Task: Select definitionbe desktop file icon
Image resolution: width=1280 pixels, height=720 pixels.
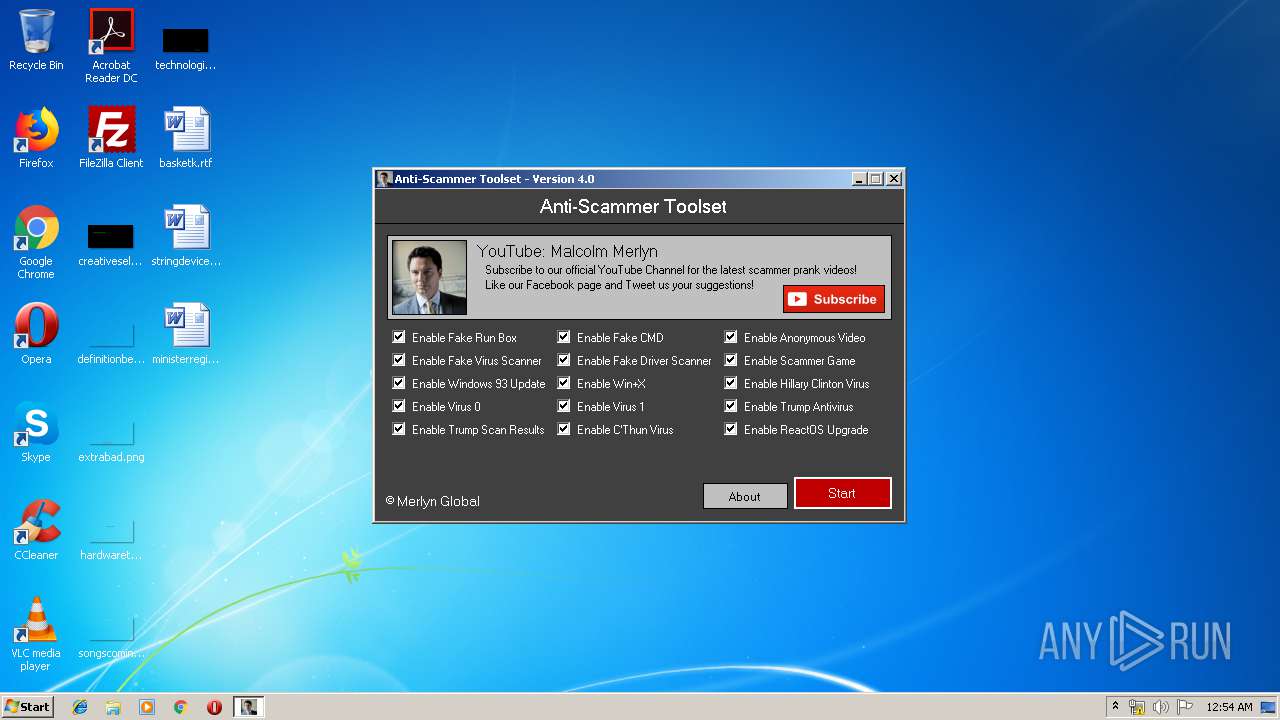Action: click(111, 342)
